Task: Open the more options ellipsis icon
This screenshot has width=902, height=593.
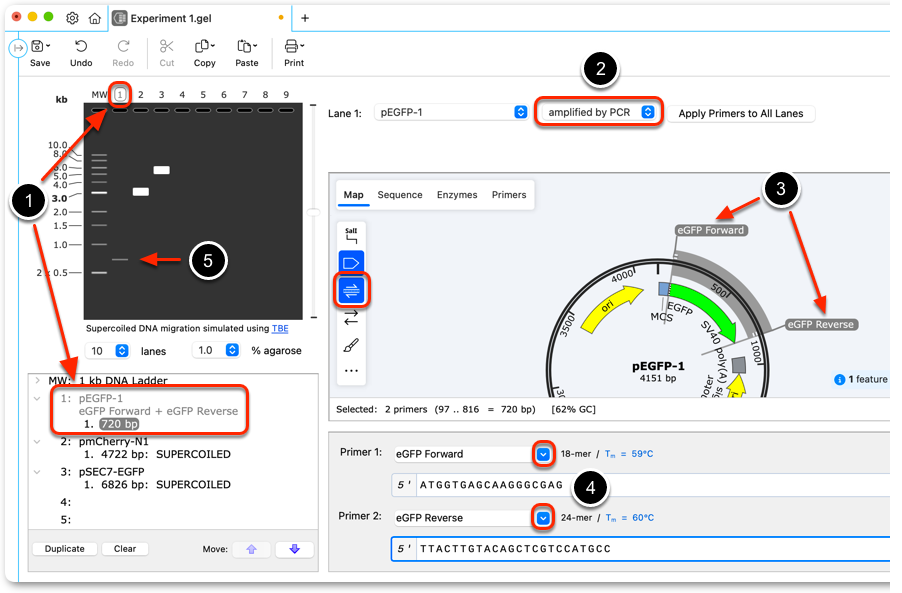Action: [x=351, y=371]
